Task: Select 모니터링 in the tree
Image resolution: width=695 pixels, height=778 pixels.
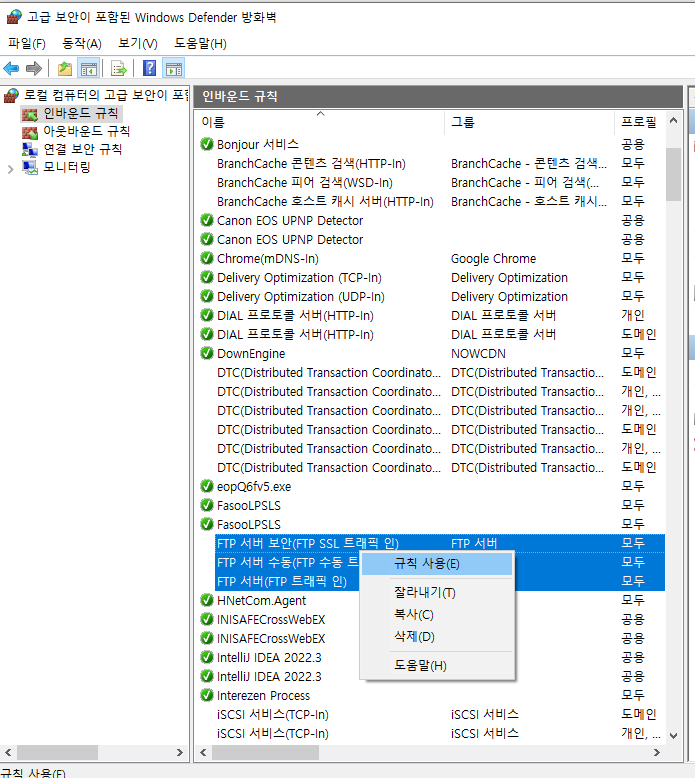Action: pyautogui.click(x=67, y=167)
